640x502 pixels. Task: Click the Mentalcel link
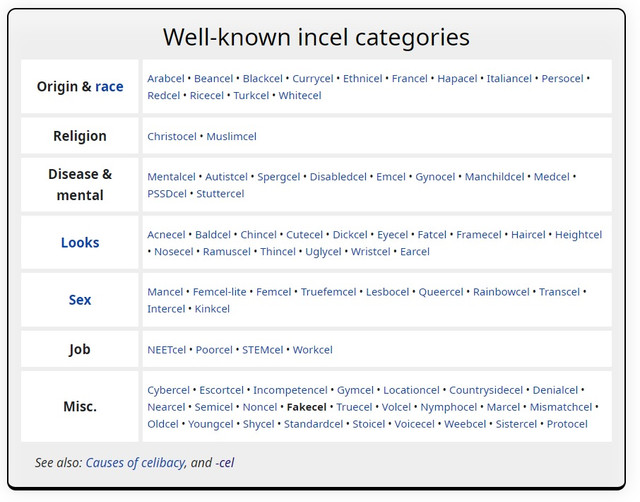[x=172, y=177]
